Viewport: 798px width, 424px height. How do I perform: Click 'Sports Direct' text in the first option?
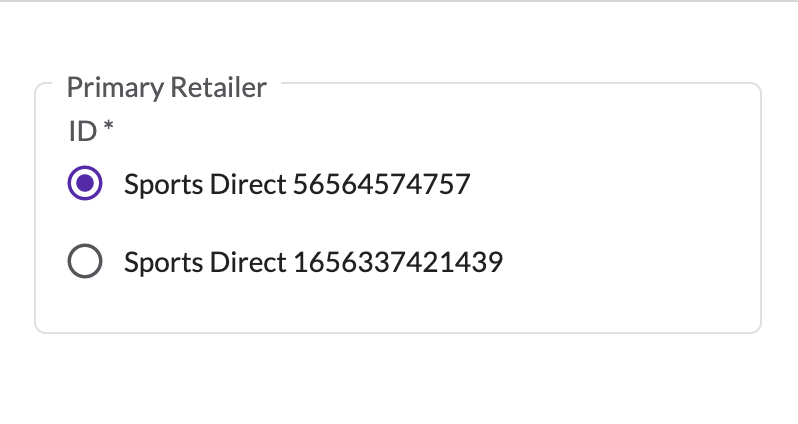205,184
